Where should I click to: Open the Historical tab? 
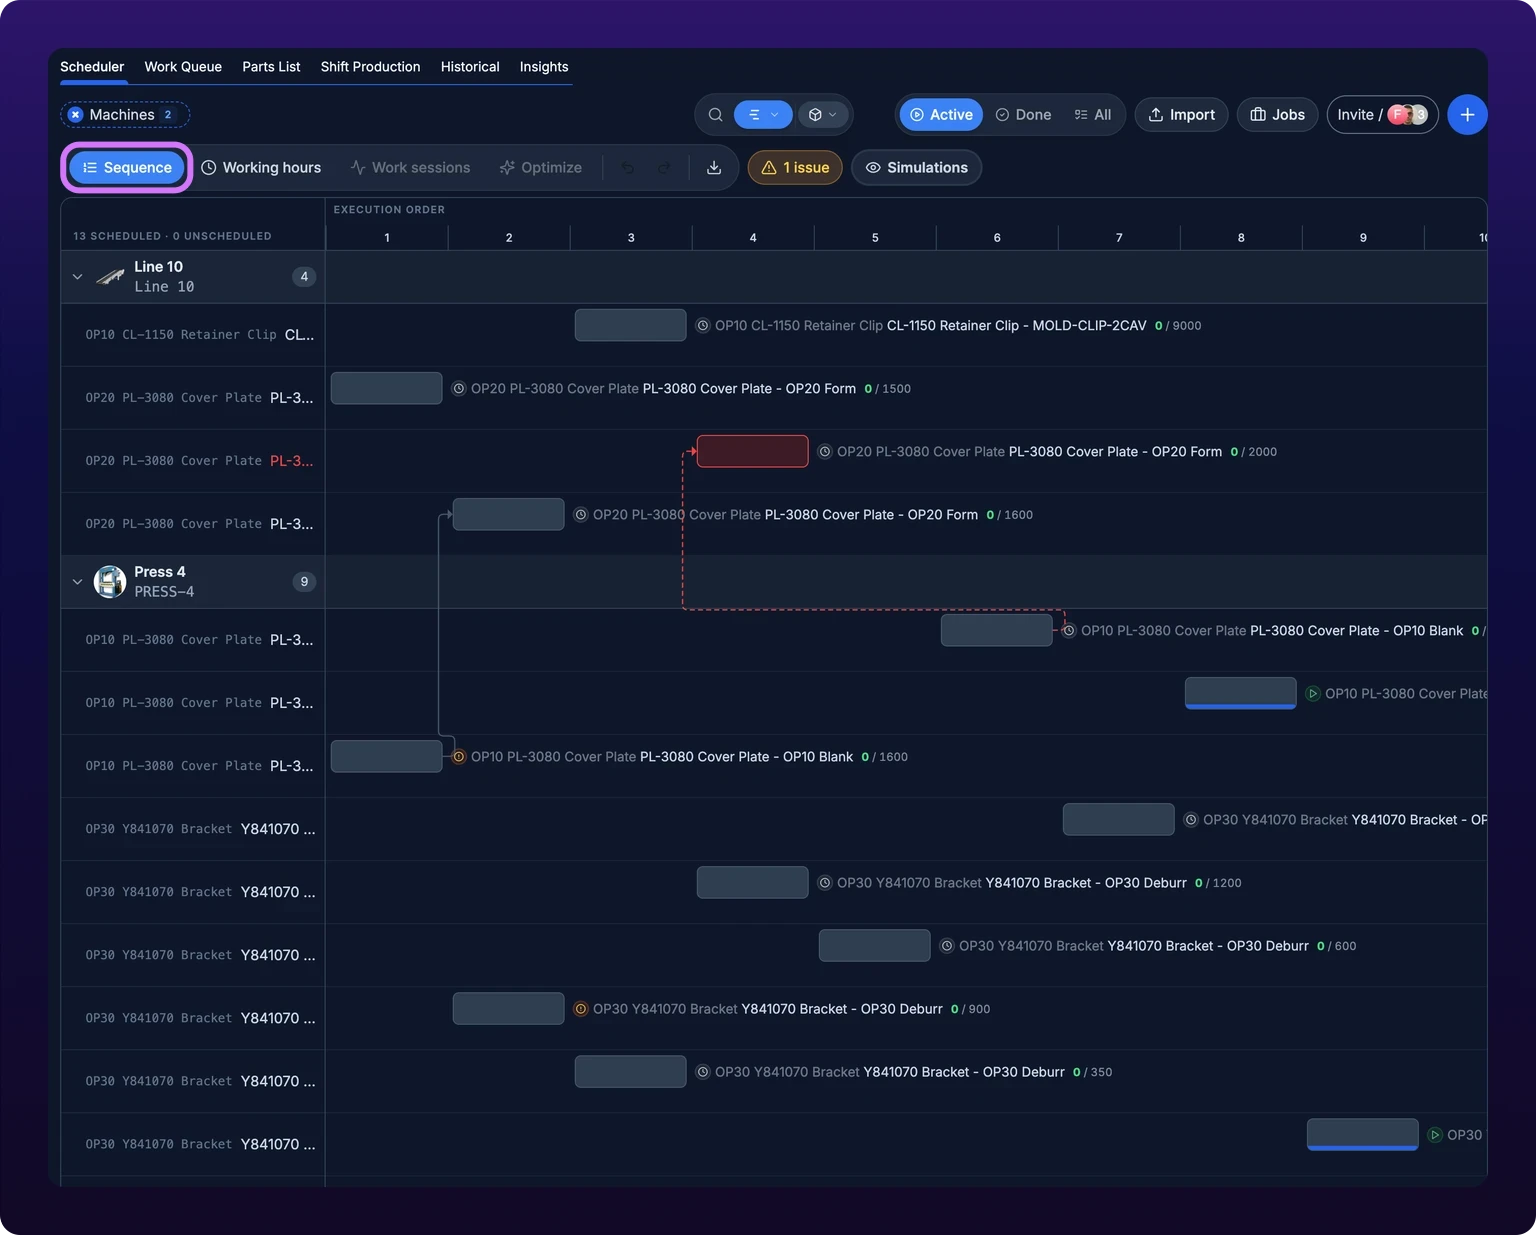point(470,67)
